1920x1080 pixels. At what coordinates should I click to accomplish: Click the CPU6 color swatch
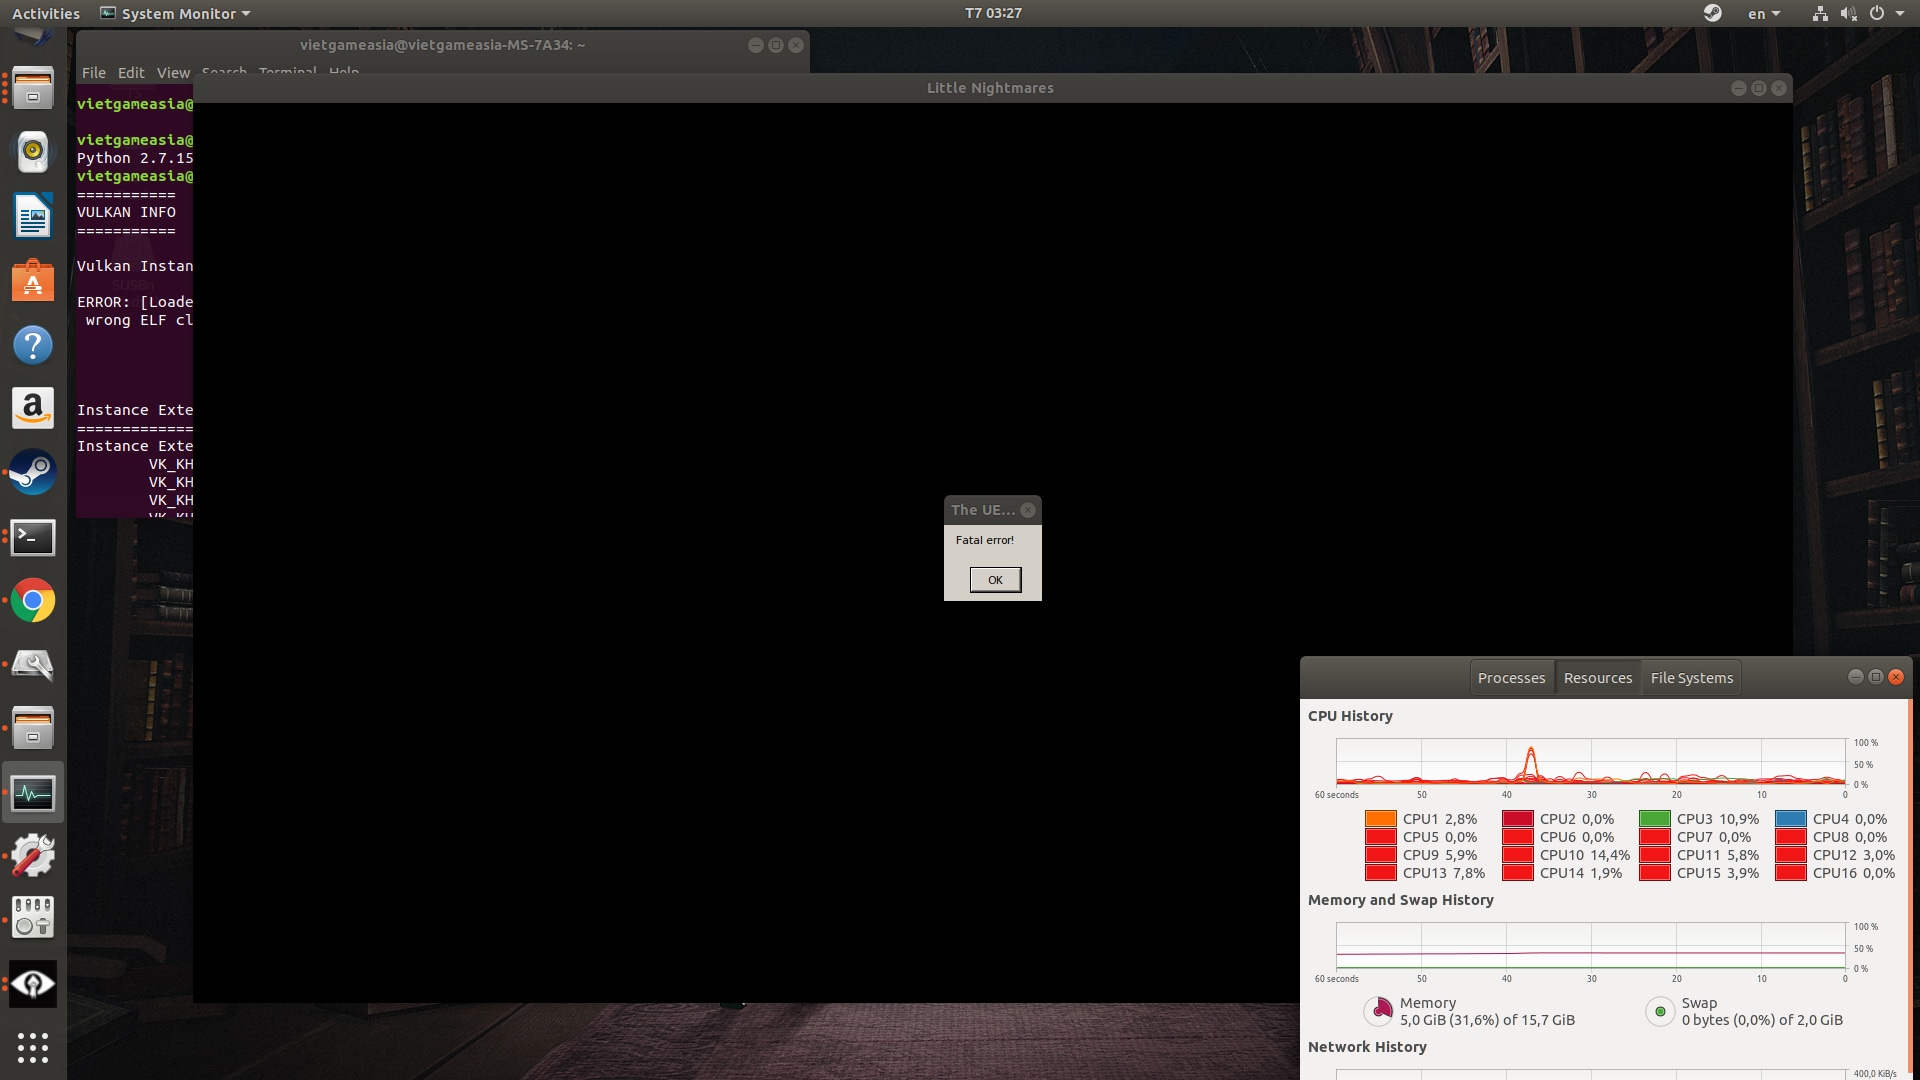(1518, 837)
